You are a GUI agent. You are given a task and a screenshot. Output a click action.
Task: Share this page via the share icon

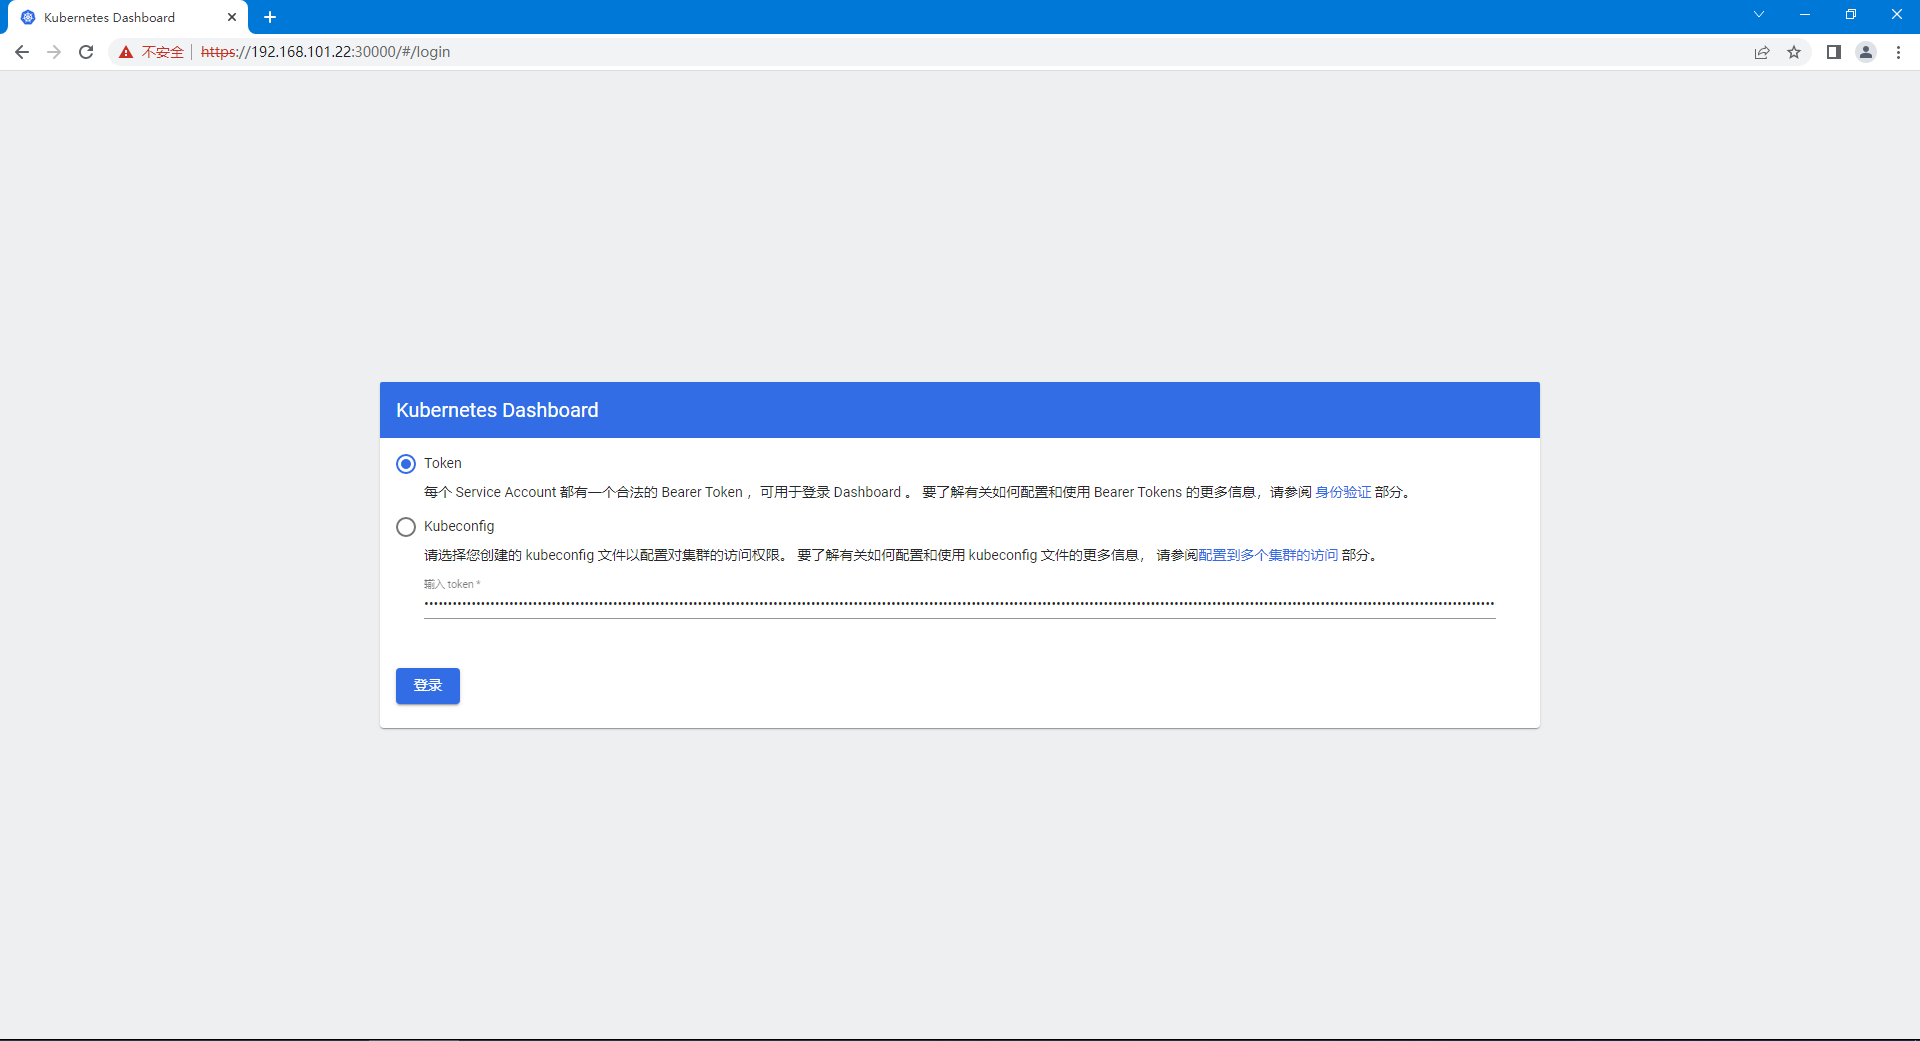(x=1762, y=52)
